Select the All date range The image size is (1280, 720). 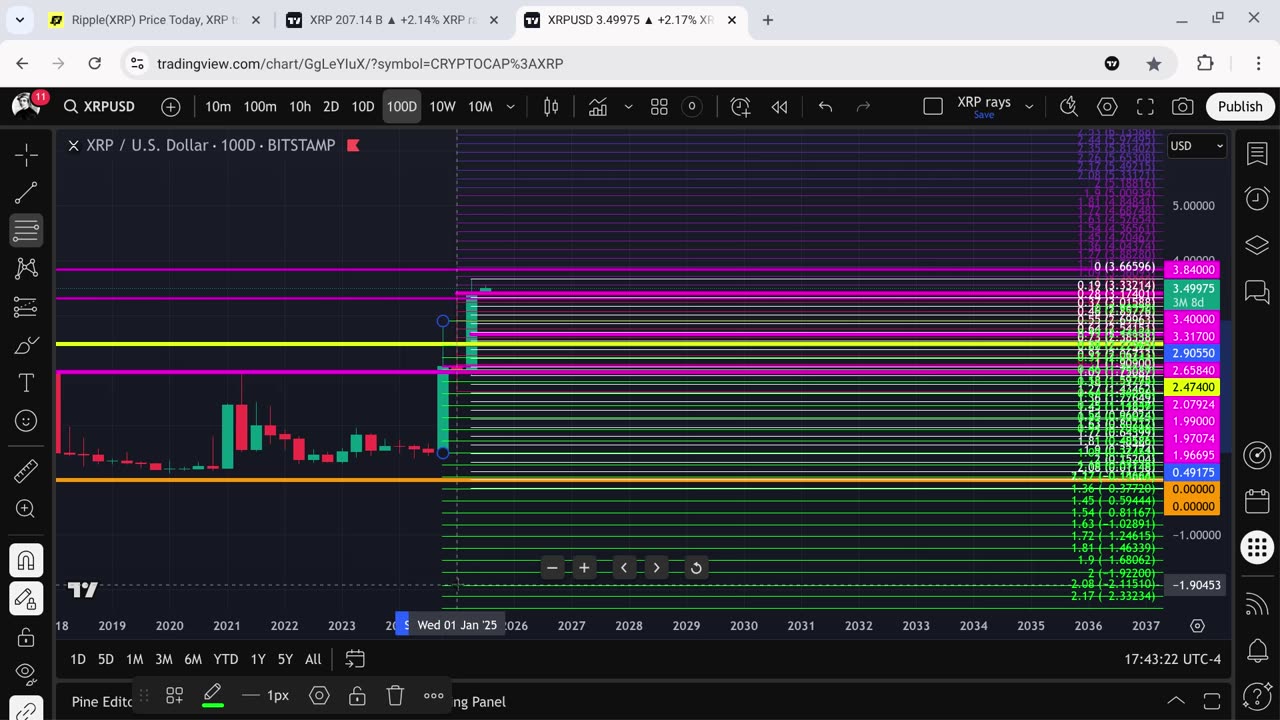click(x=313, y=659)
